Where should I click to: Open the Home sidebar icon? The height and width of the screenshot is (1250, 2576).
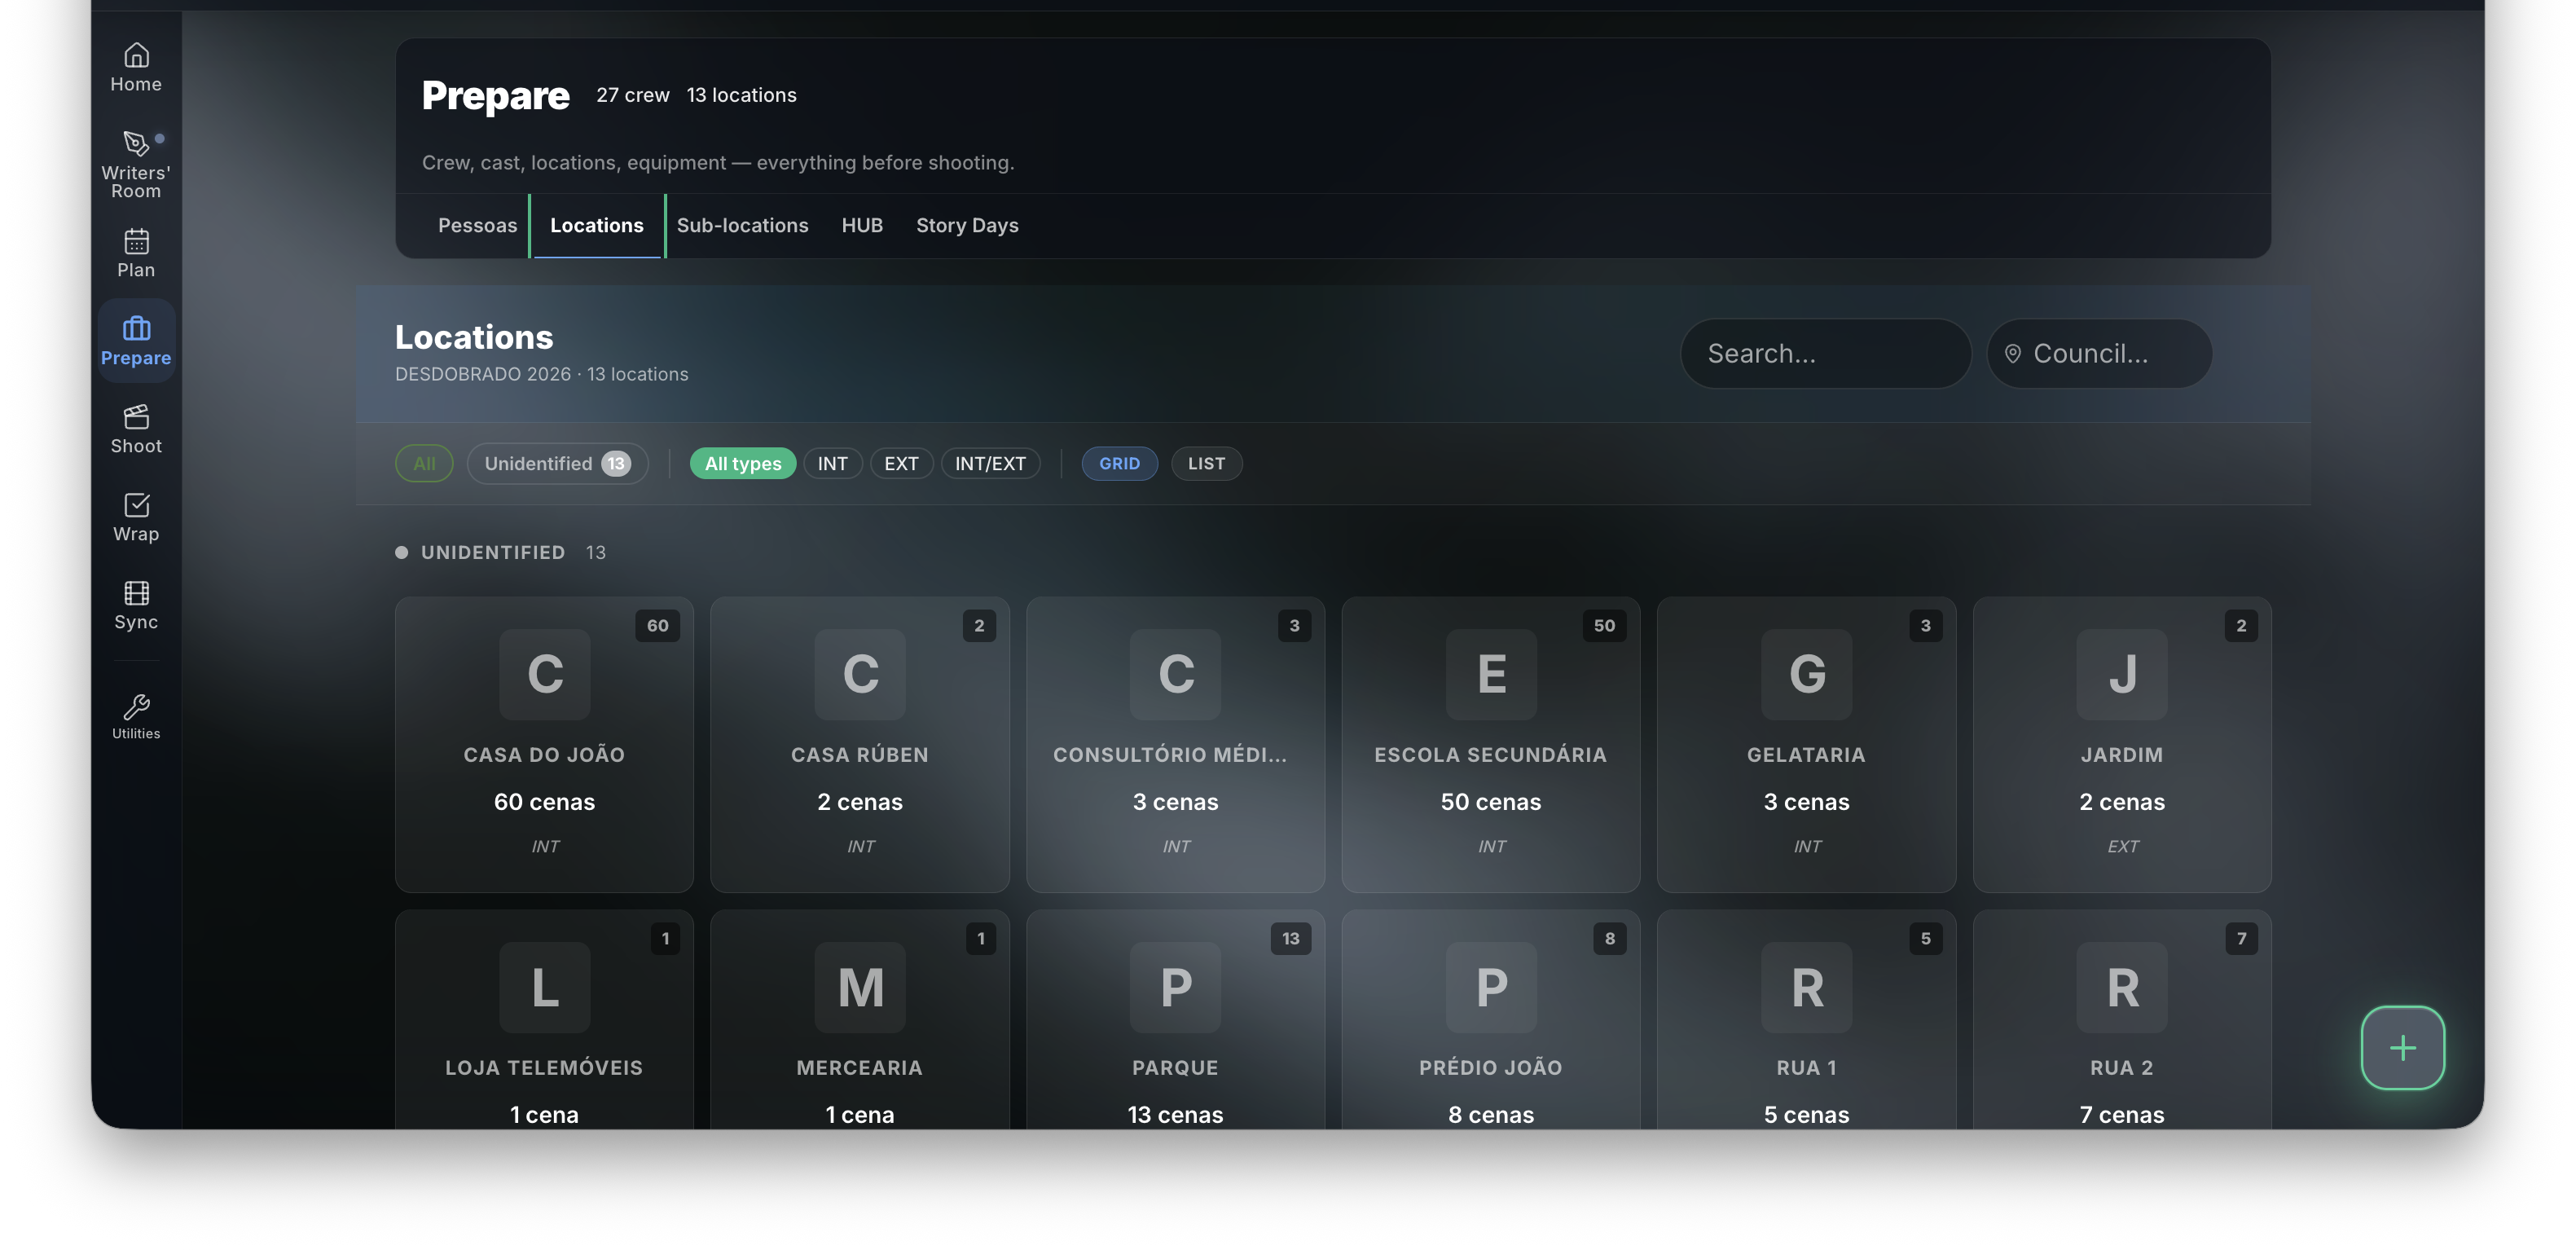coord(136,54)
